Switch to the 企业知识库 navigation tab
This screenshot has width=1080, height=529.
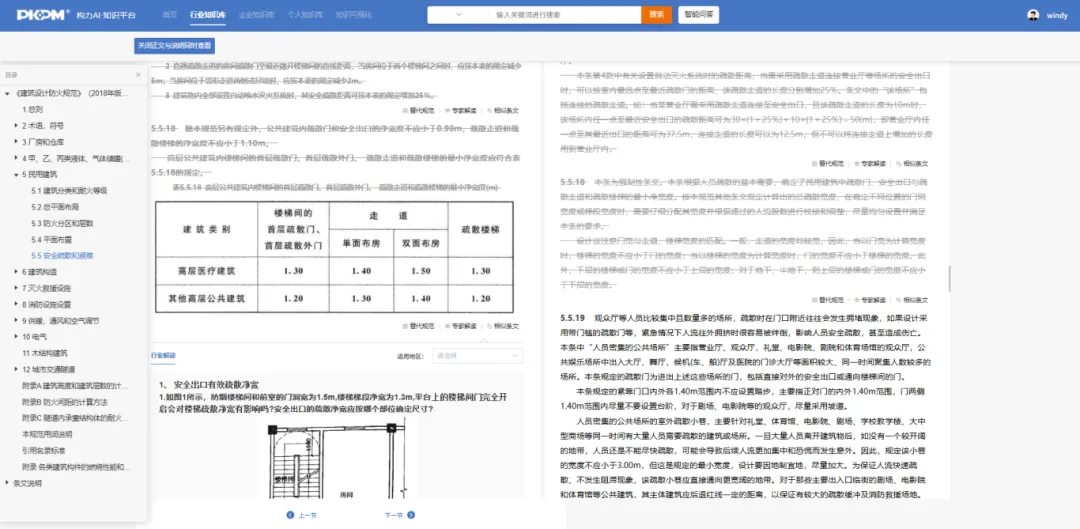[x=257, y=15]
